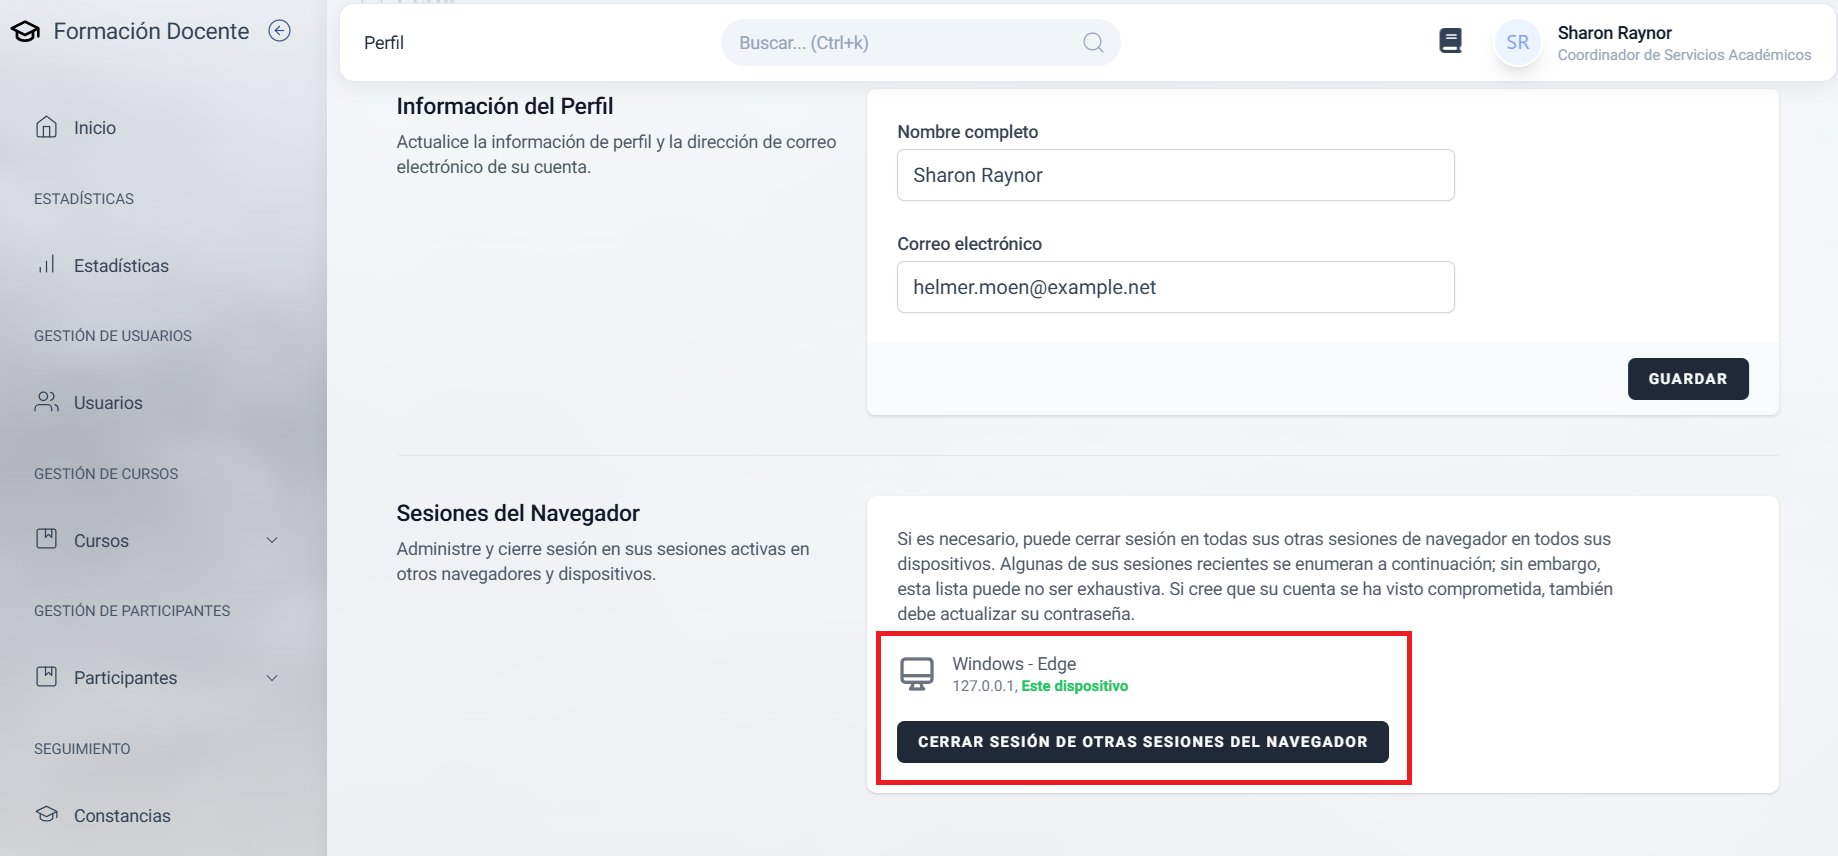Go to Inicio in the sidebar

coord(95,128)
